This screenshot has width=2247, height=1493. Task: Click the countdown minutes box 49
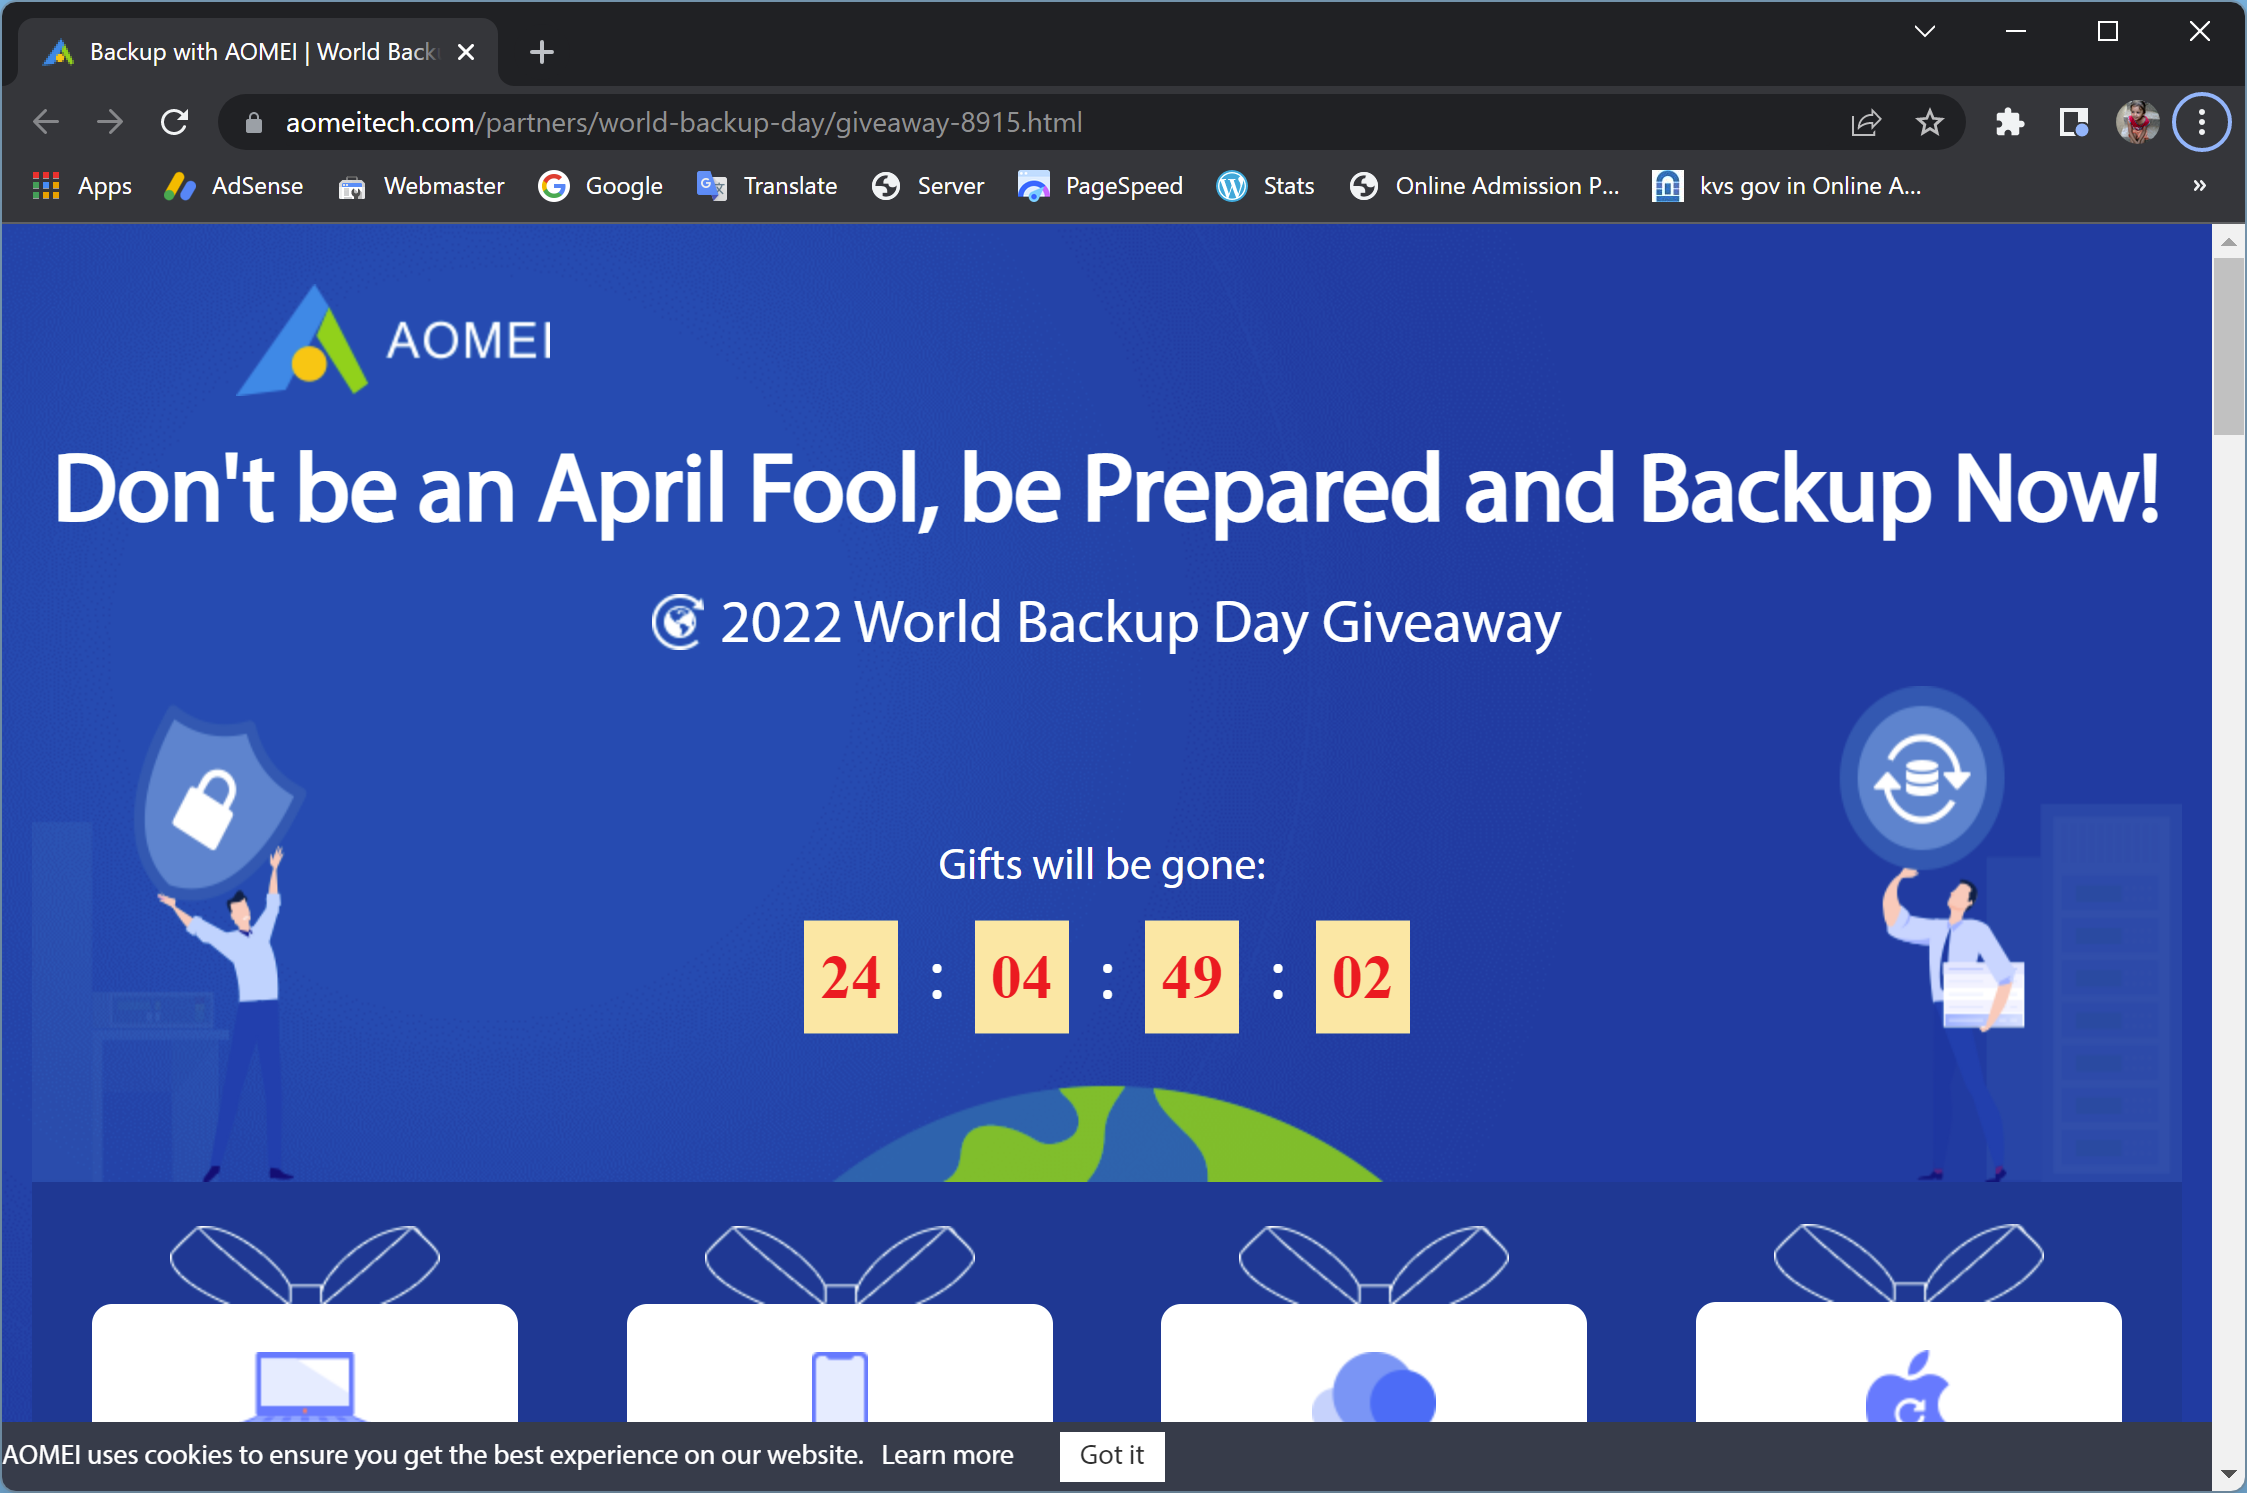pos(1192,977)
